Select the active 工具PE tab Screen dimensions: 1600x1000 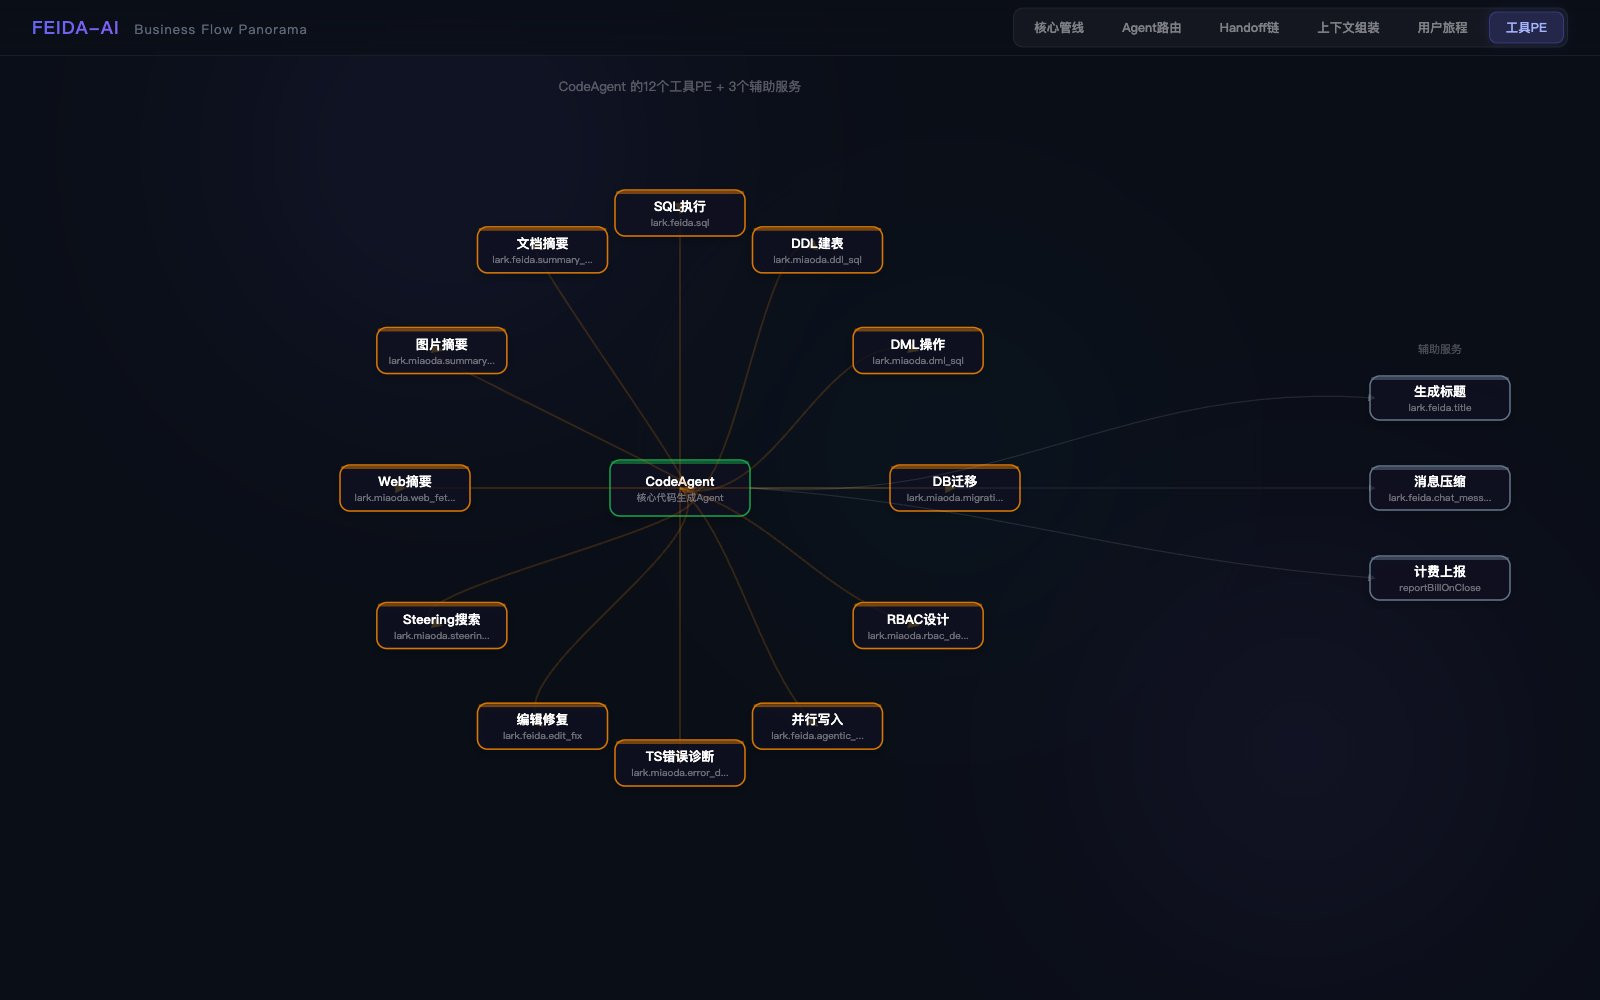click(1526, 28)
